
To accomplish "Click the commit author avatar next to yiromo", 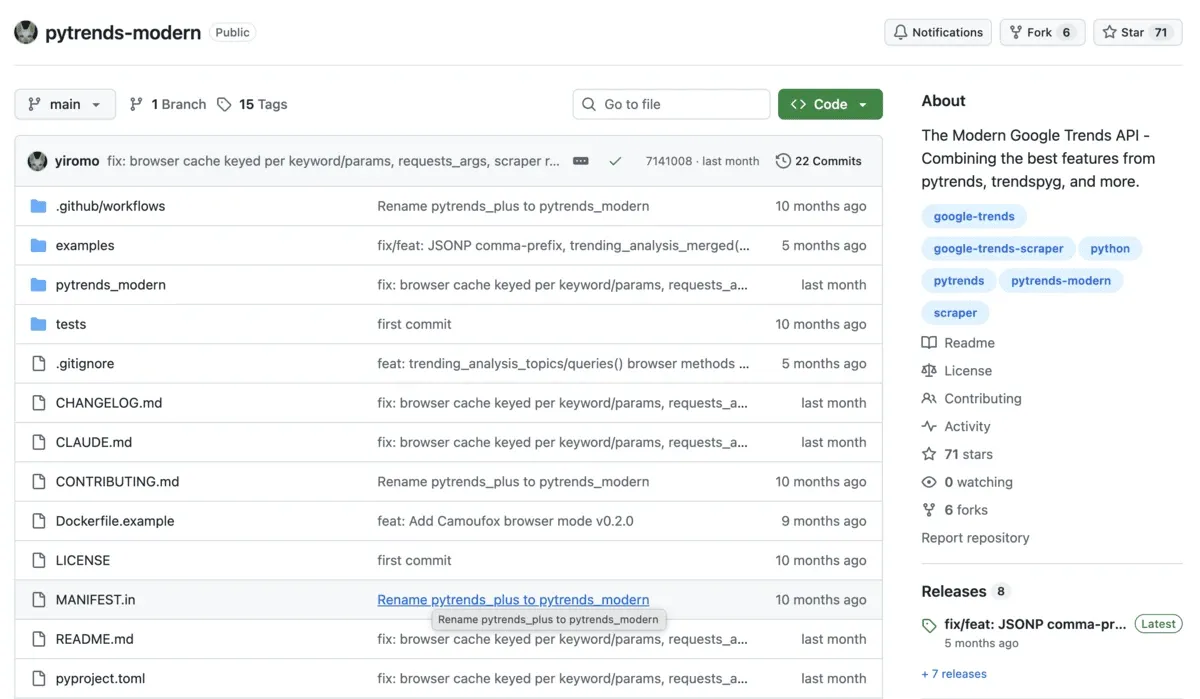I will click(37, 161).
